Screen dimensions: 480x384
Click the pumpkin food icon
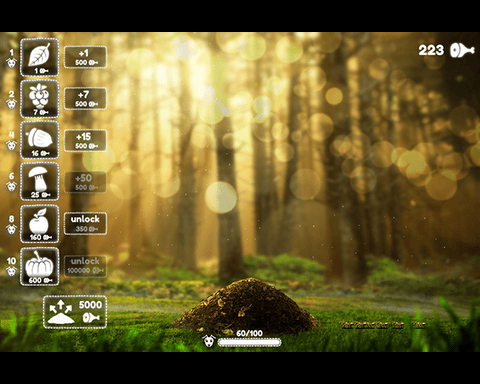coord(40,266)
